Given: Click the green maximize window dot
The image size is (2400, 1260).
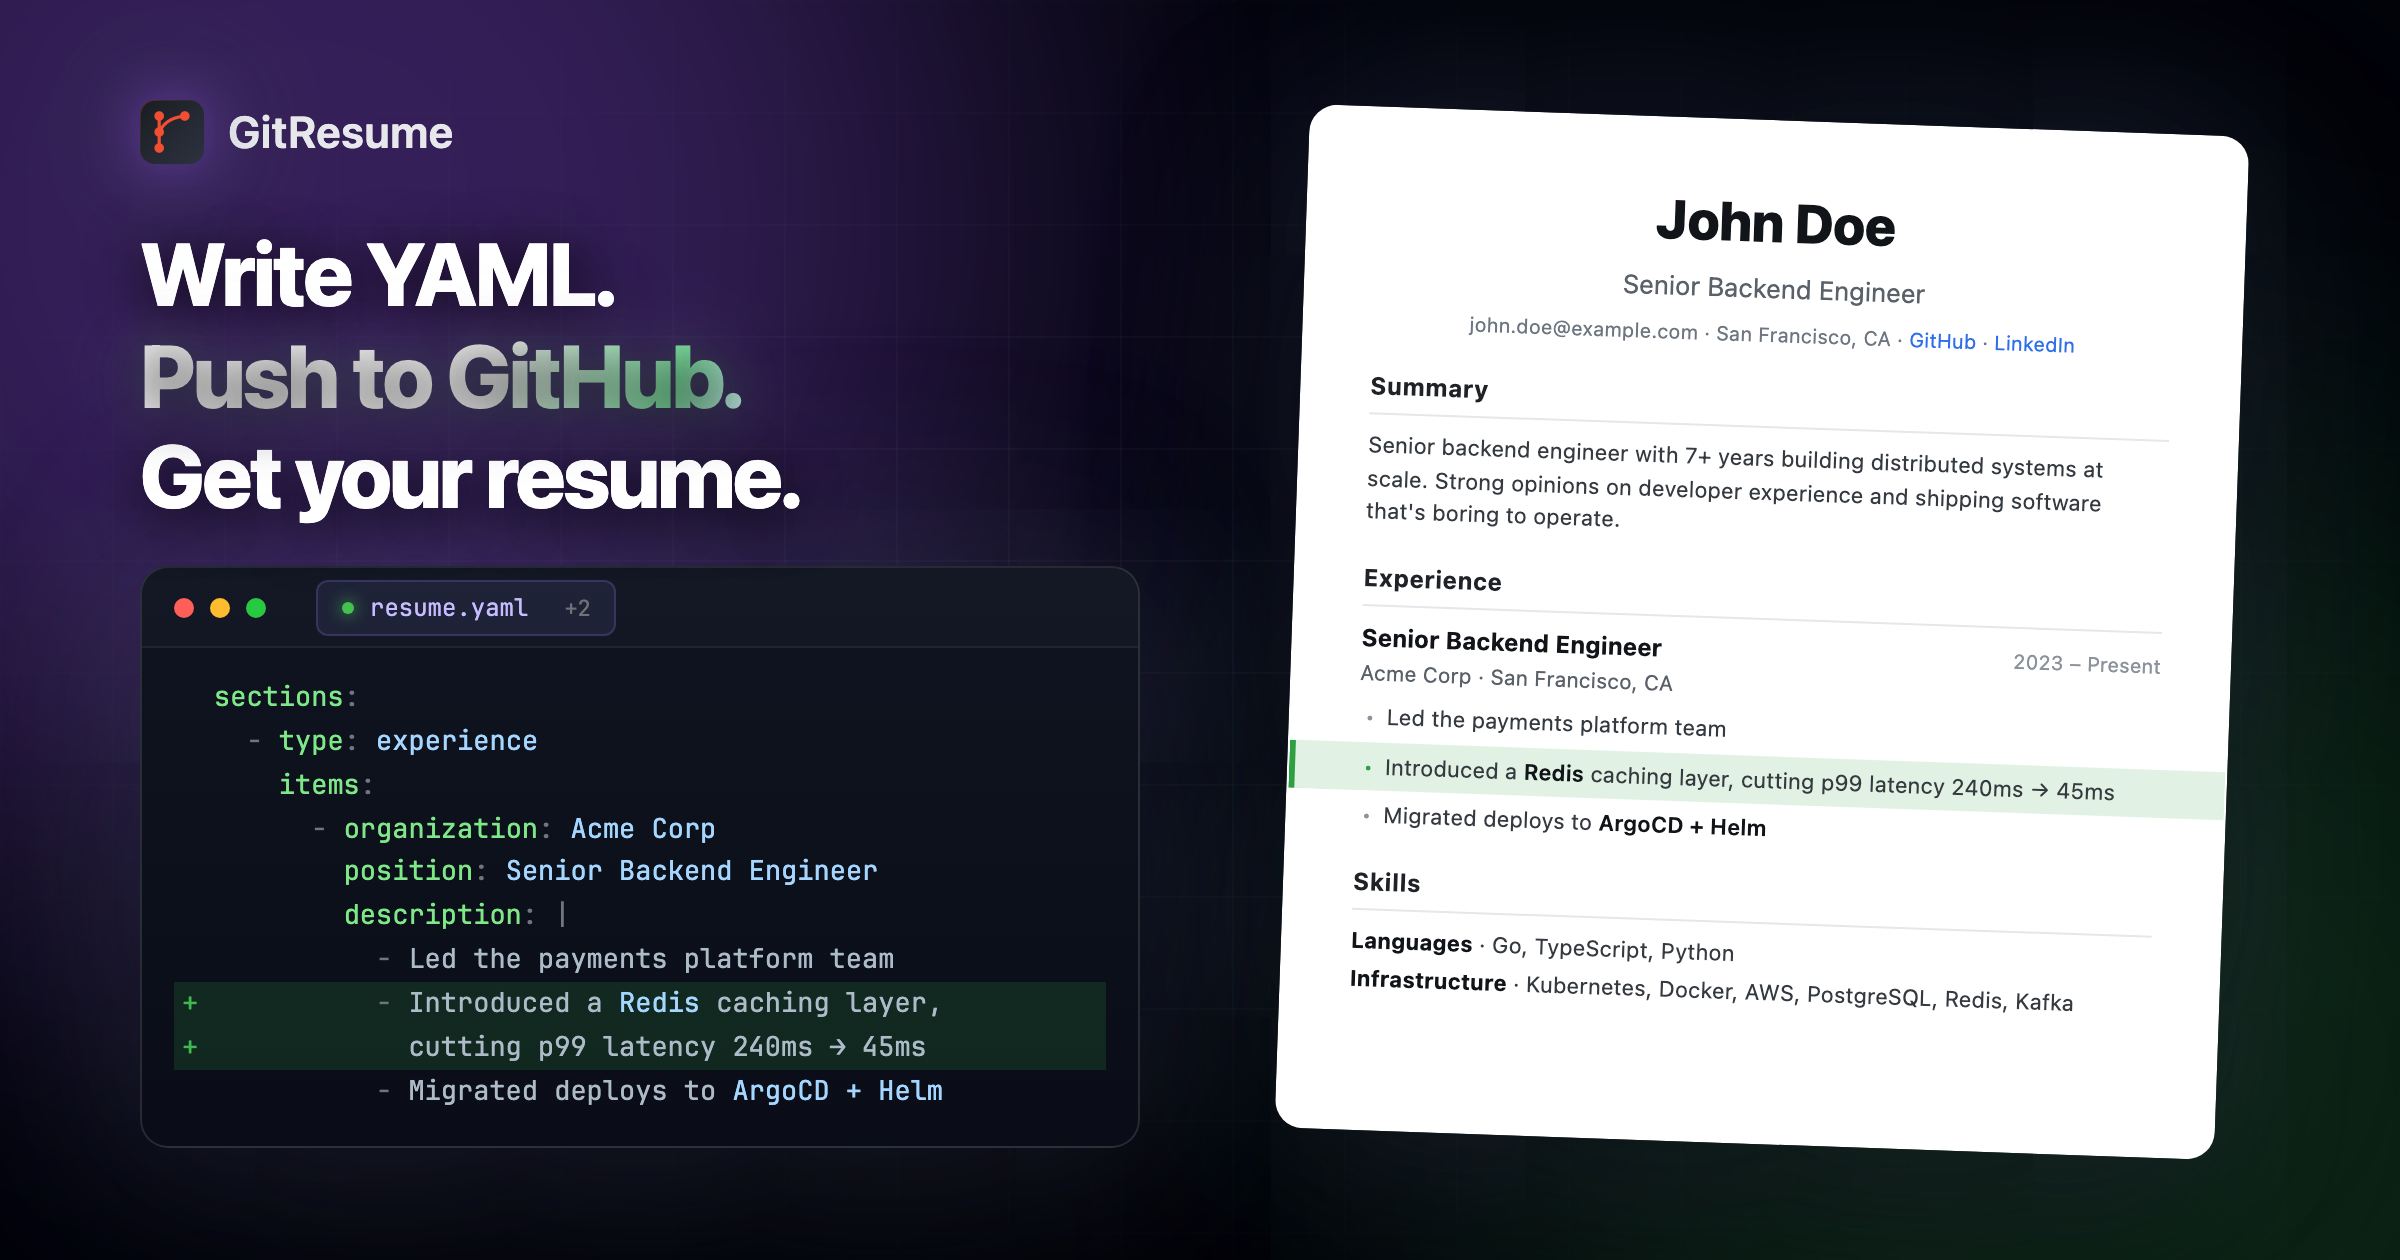Looking at the screenshot, I should coord(256,608).
